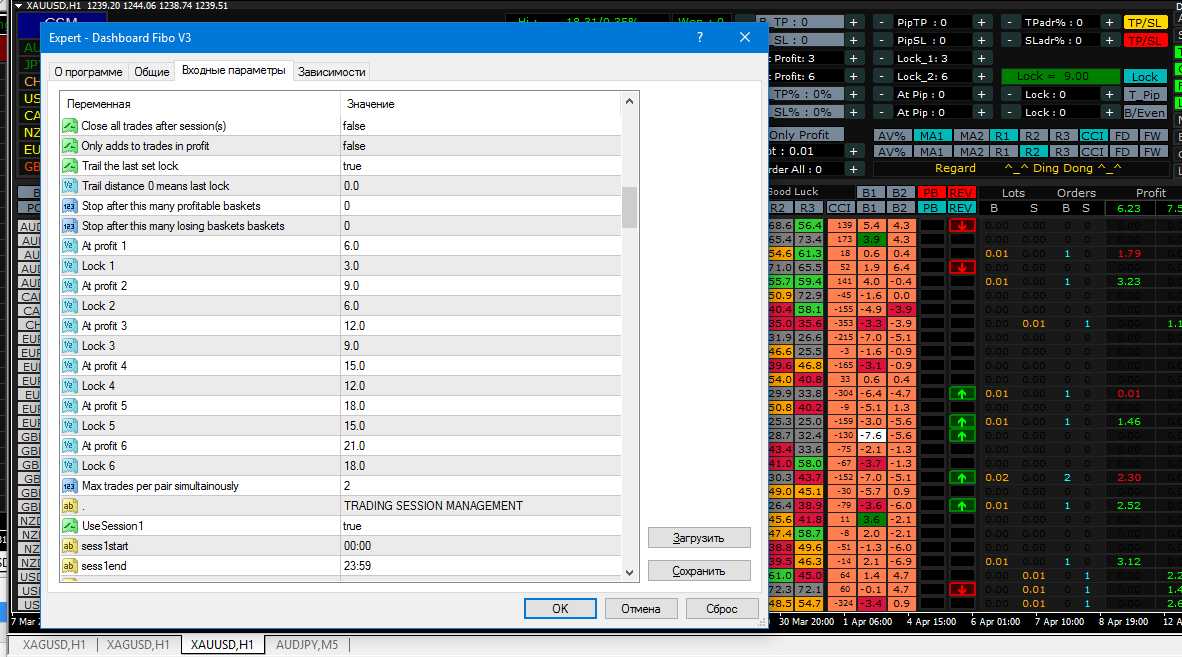Click the icon beside 'At profit 5'
Screen dimensions: 1182x657
coord(69,405)
